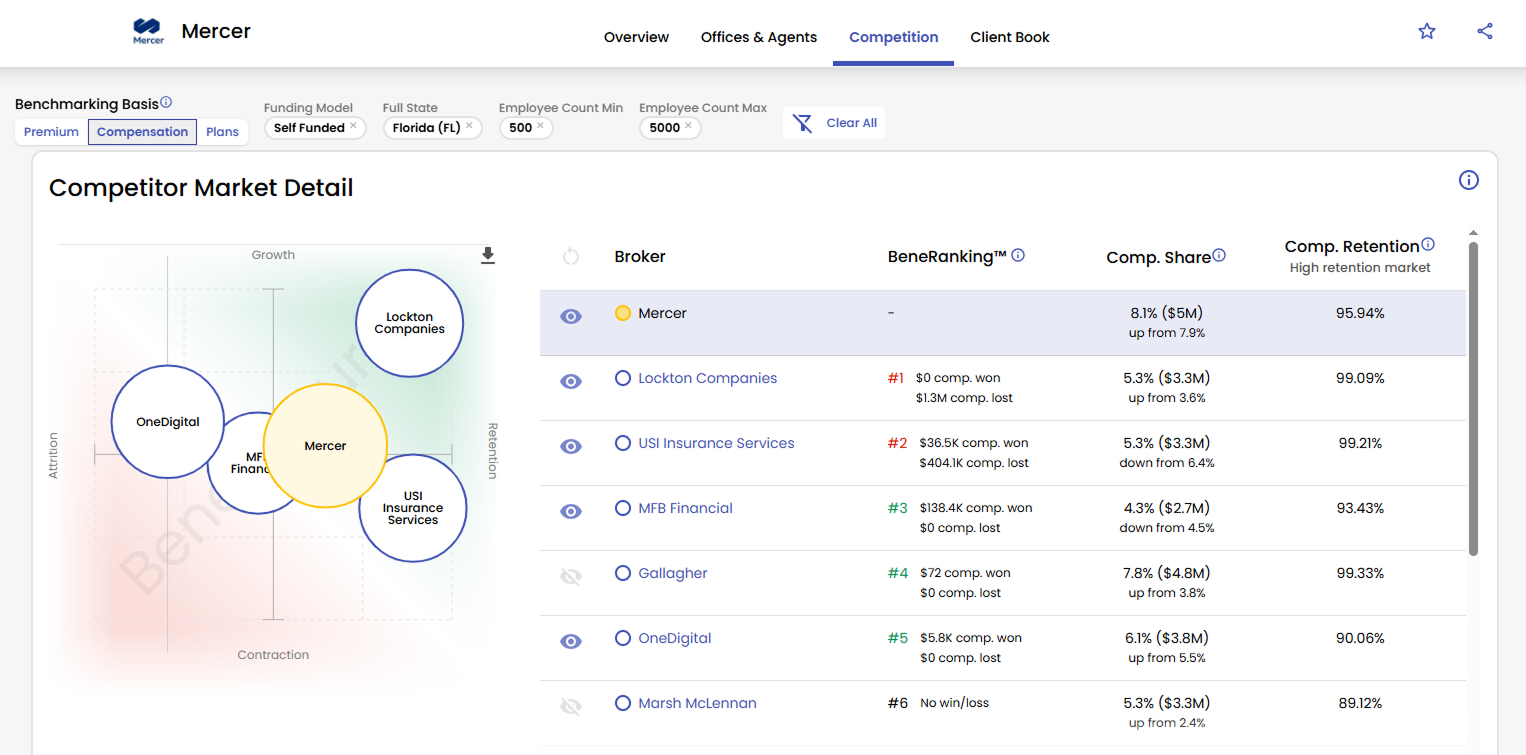Click info icon beside Comp. Share
This screenshot has height=755, width=1526.
[1218, 255]
